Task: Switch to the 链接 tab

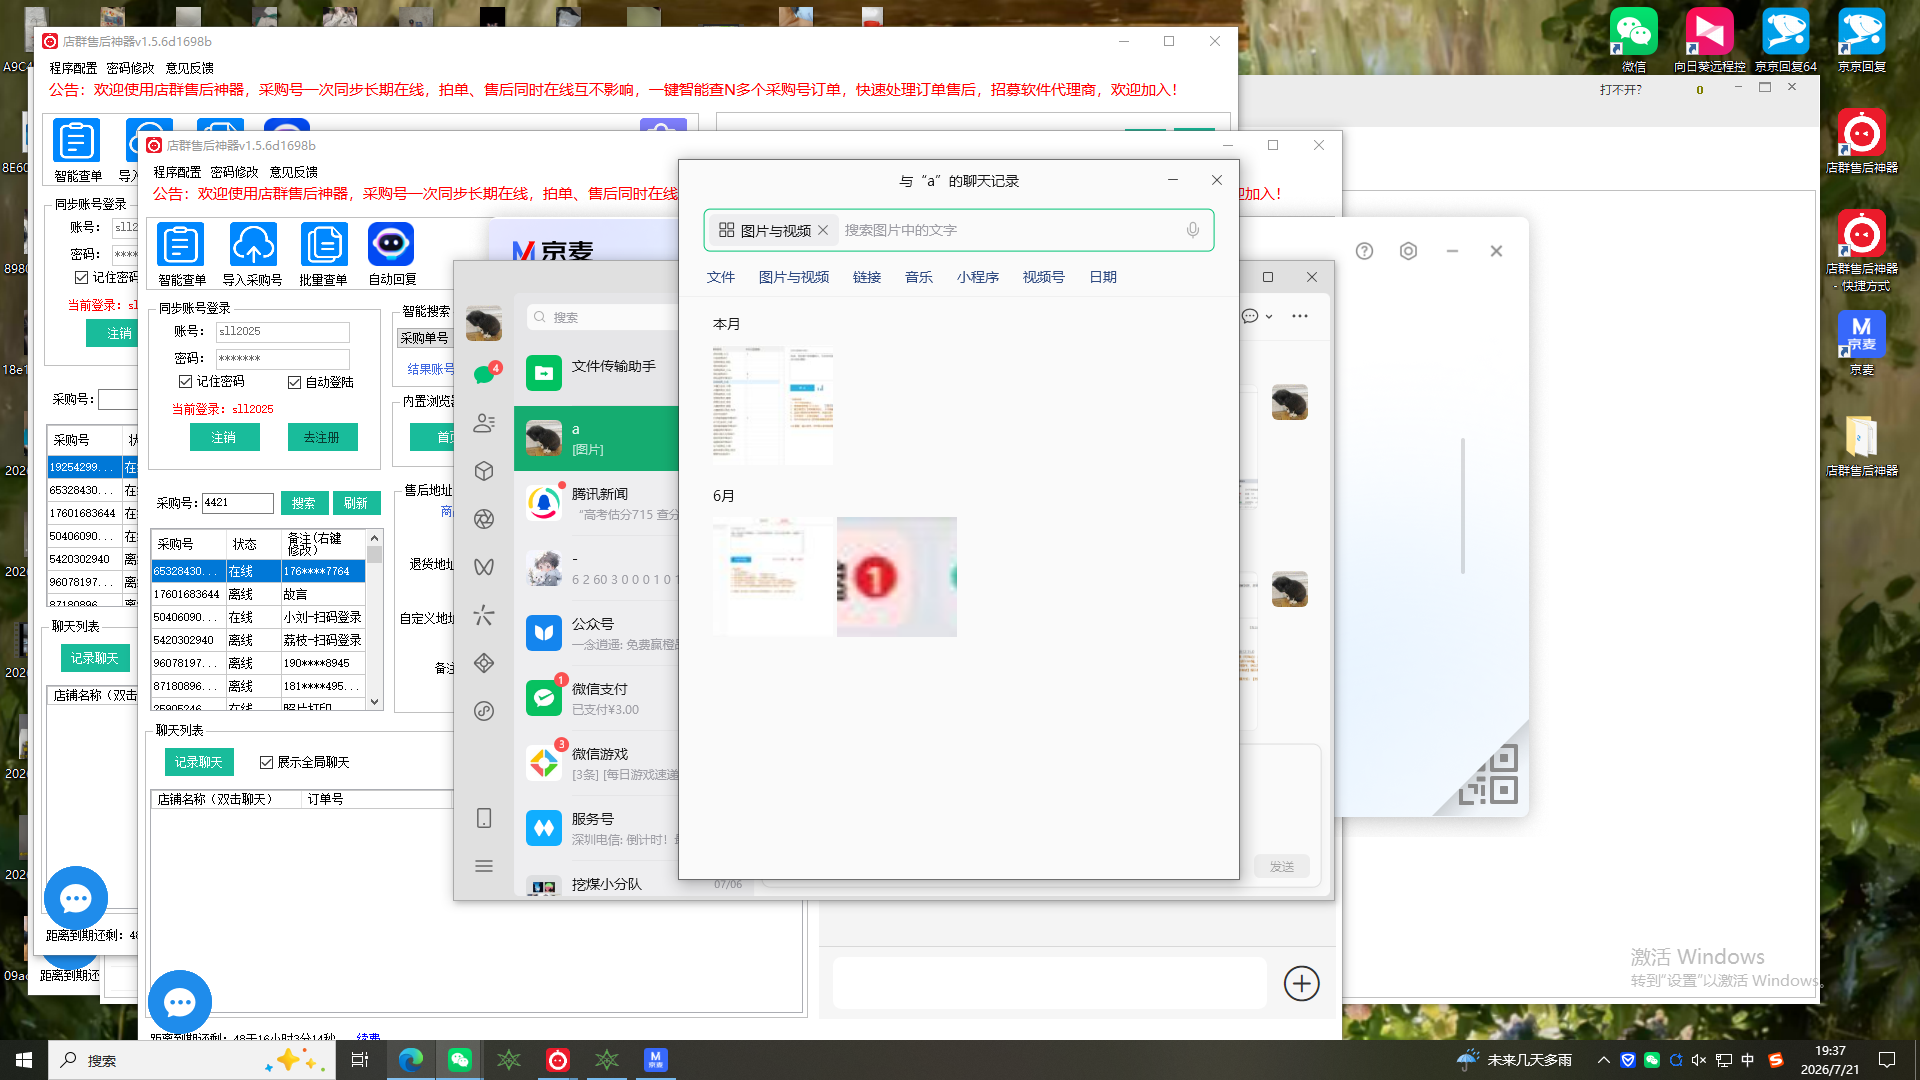Action: pyautogui.click(x=867, y=277)
